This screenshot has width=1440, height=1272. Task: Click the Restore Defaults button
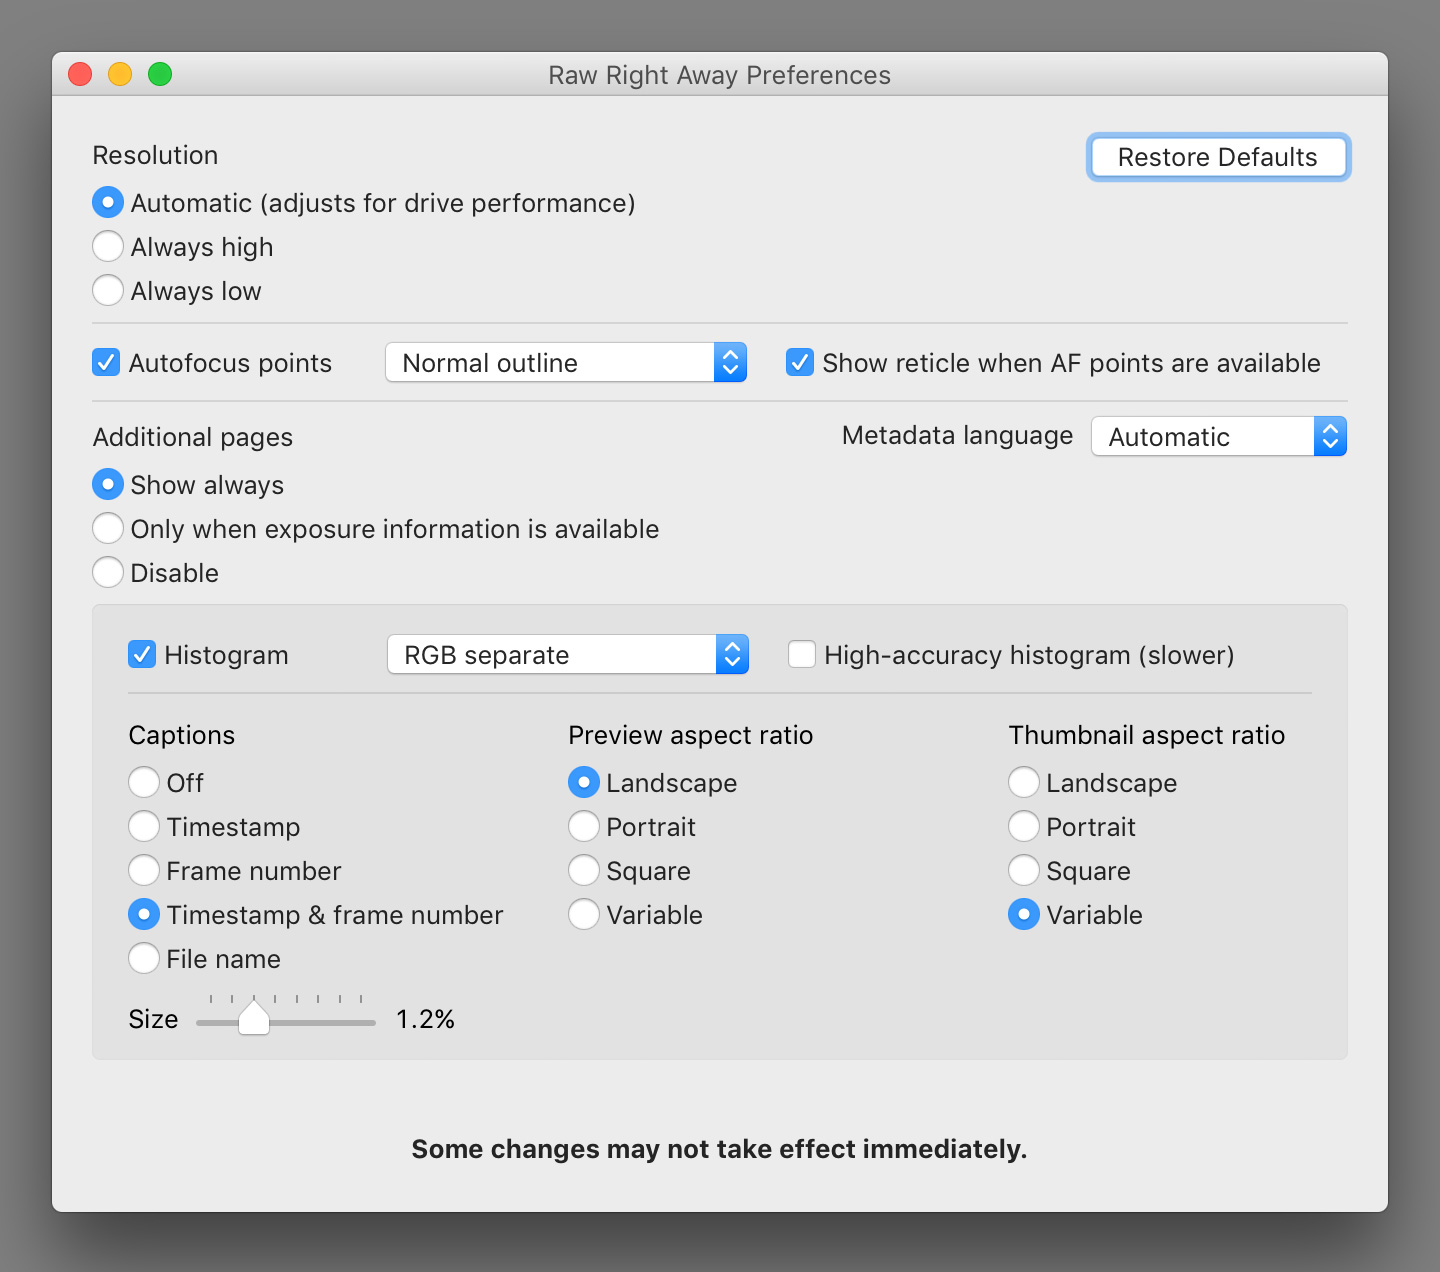(1218, 157)
